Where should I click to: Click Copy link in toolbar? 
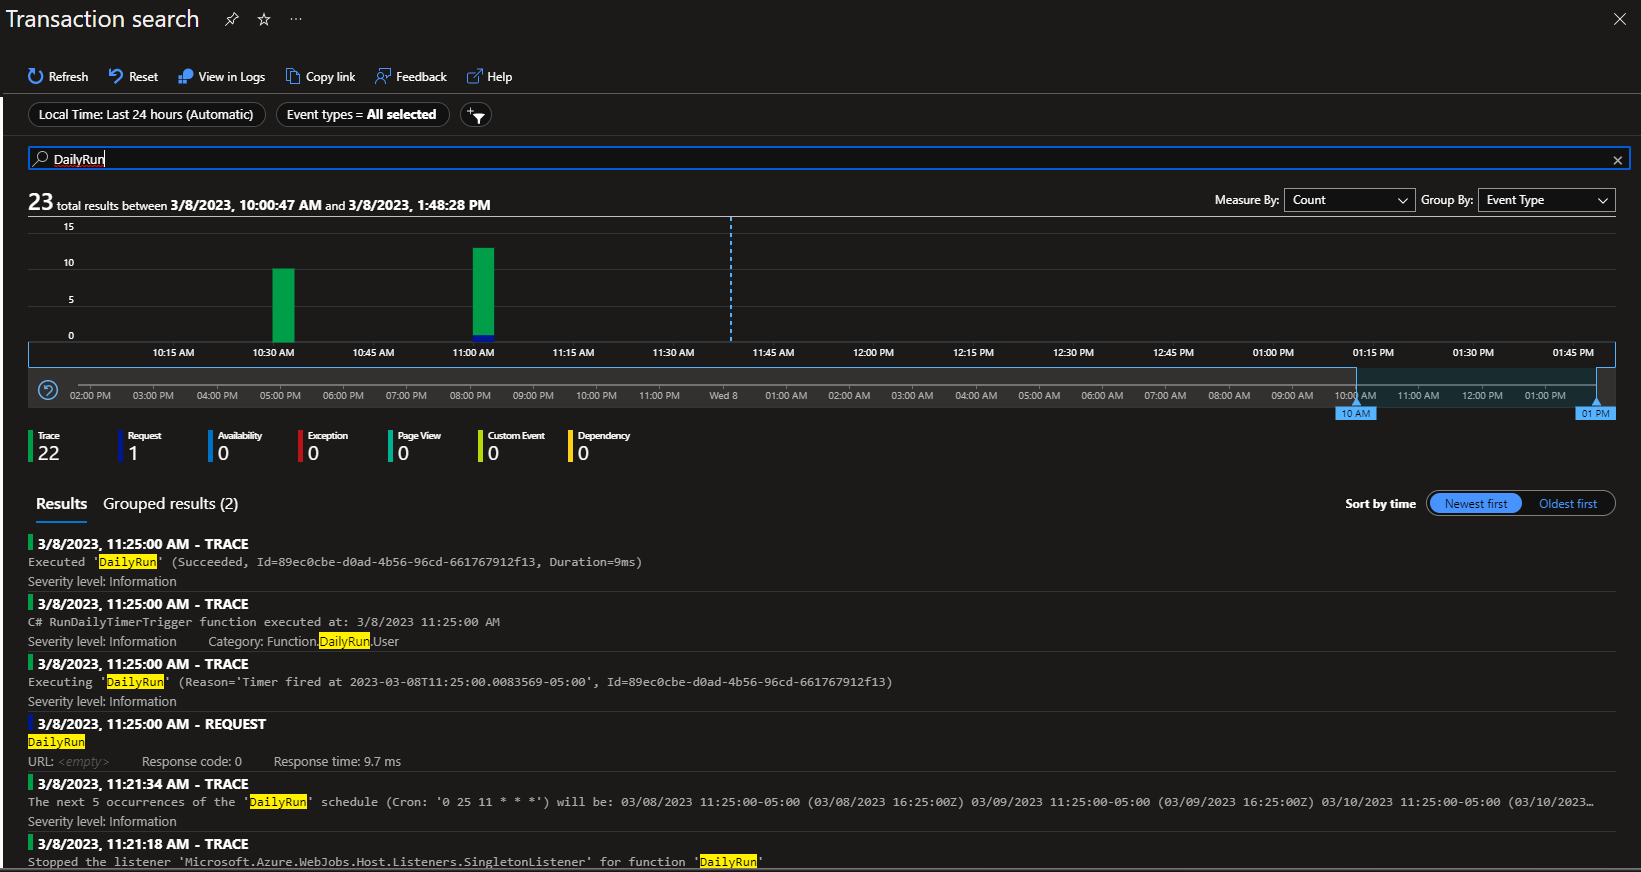(320, 77)
